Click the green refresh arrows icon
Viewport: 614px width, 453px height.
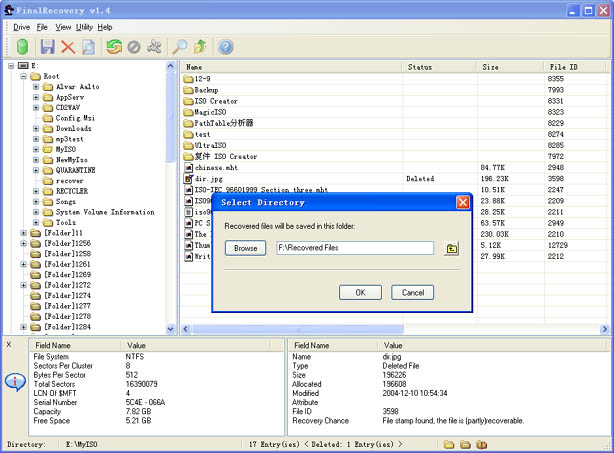(x=114, y=47)
